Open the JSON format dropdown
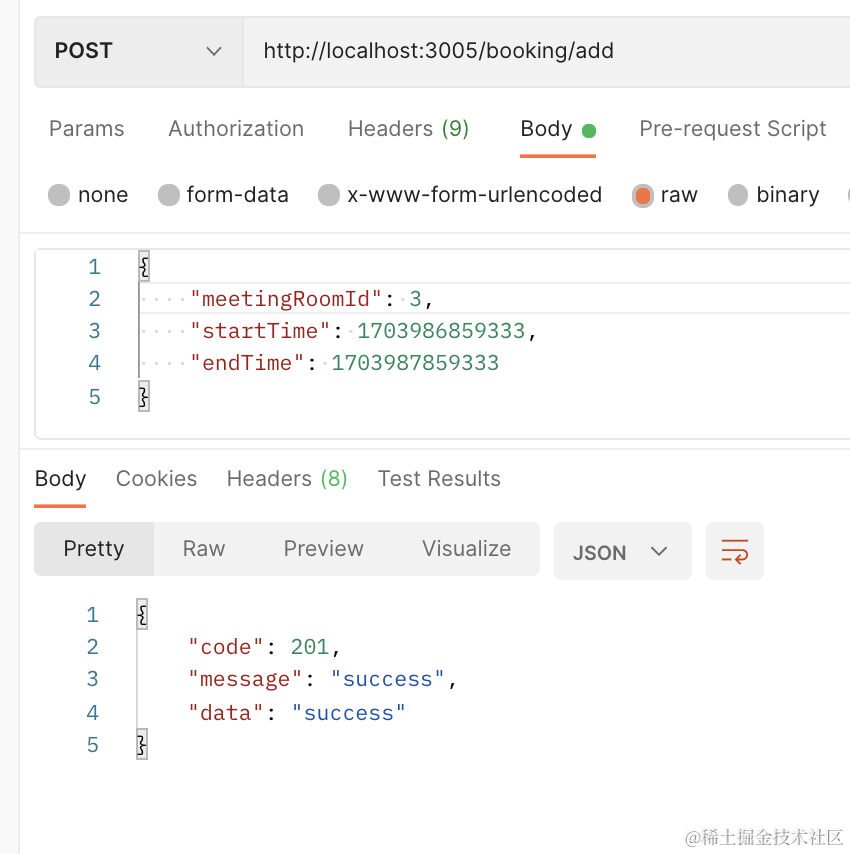The height and width of the screenshot is (854, 850). click(621, 552)
